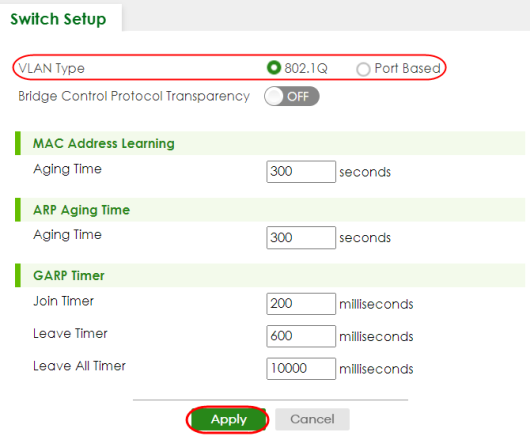Image resolution: width=530 pixels, height=436 pixels.
Task: Toggle the Bridge Control Protocol Transparency switch
Action: pos(291,96)
